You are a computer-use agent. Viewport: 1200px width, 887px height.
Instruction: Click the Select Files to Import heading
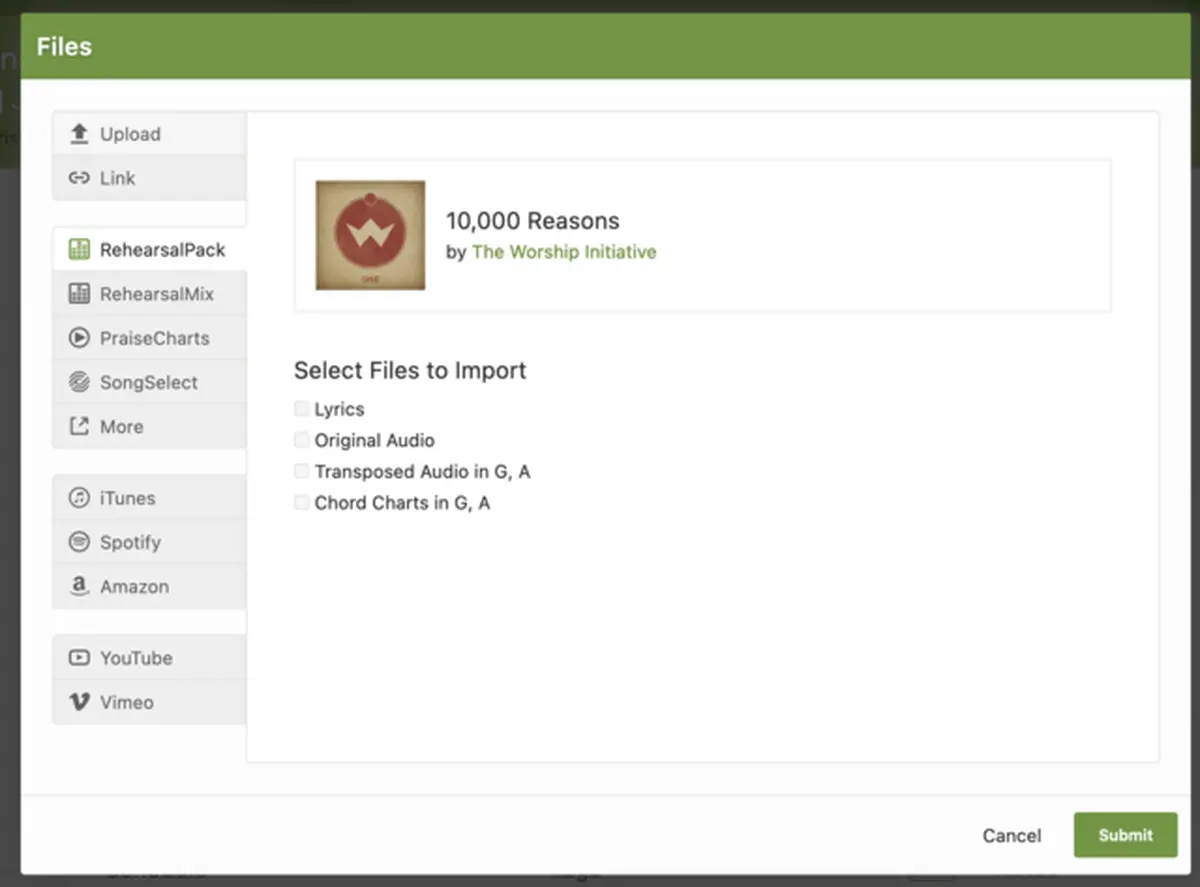click(410, 370)
